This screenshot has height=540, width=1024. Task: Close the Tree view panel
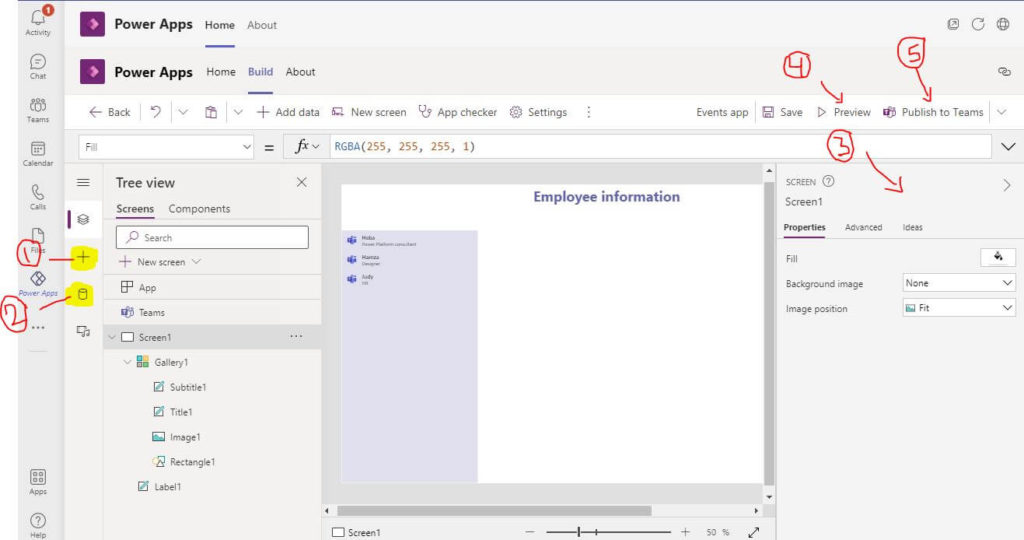[x=302, y=182]
